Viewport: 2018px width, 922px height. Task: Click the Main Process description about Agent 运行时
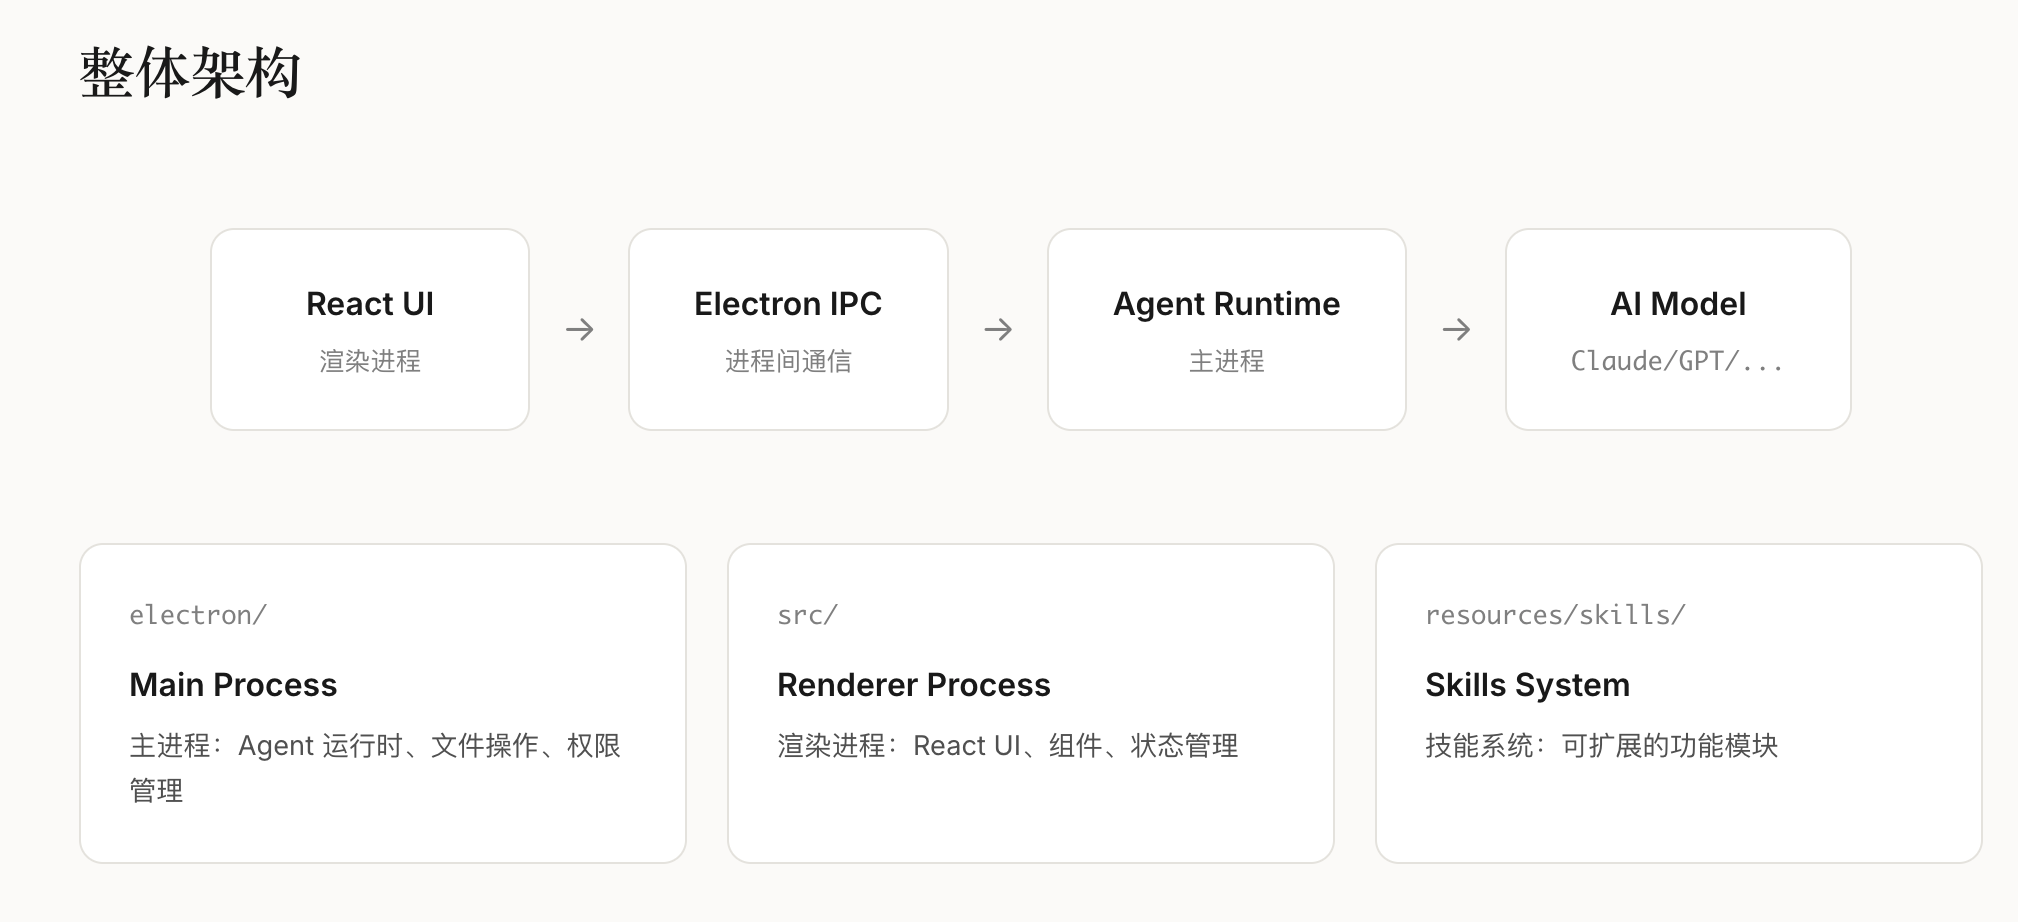tap(375, 747)
